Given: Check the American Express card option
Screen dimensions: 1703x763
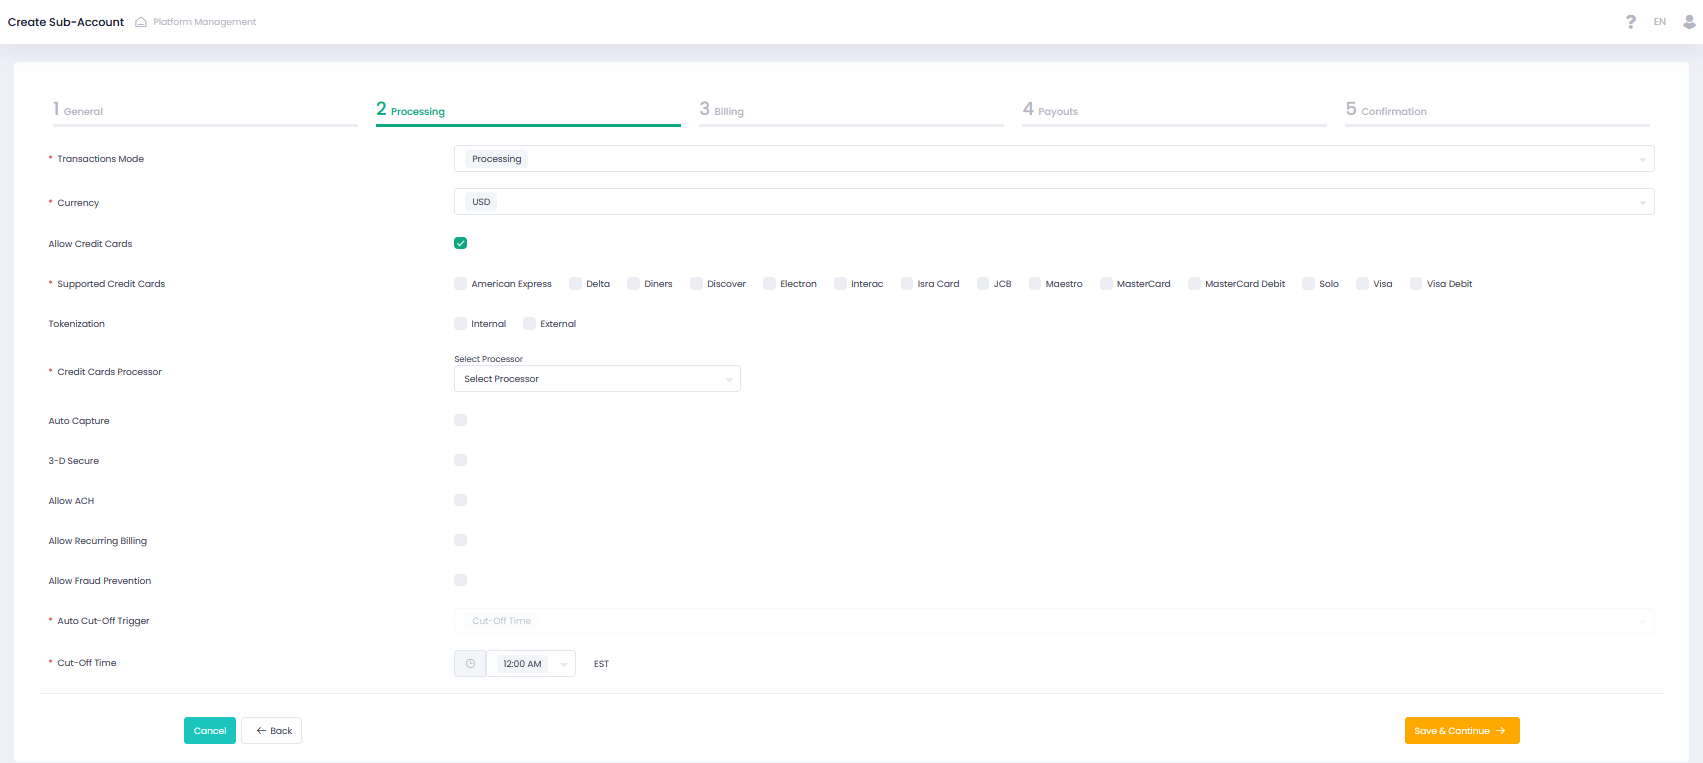Looking at the screenshot, I should pos(461,284).
